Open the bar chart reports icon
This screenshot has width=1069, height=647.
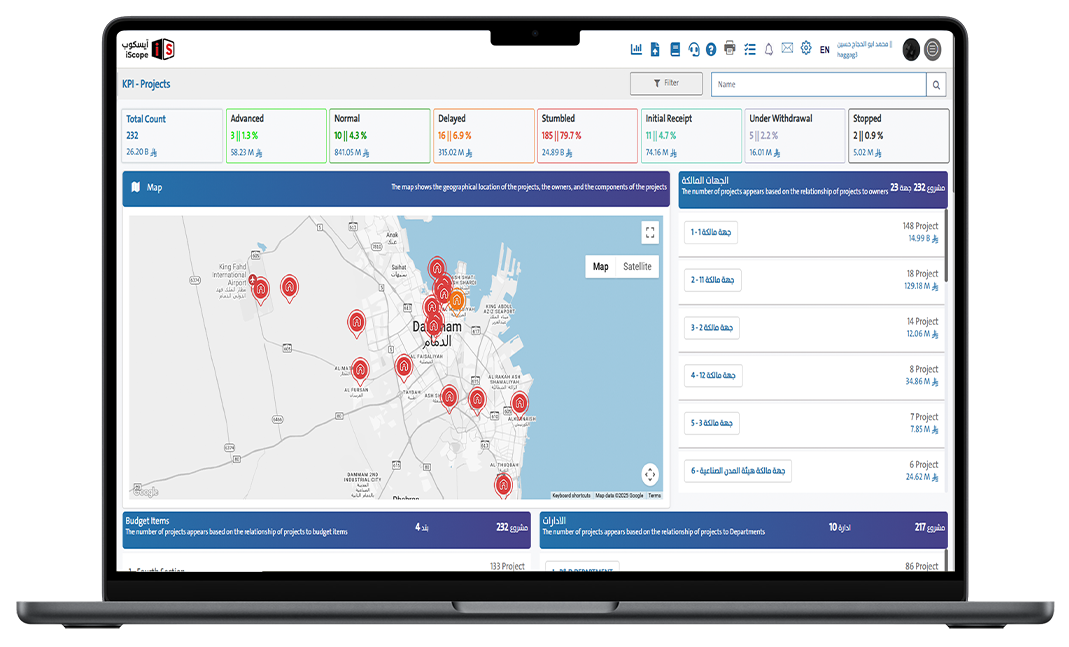(x=636, y=49)
